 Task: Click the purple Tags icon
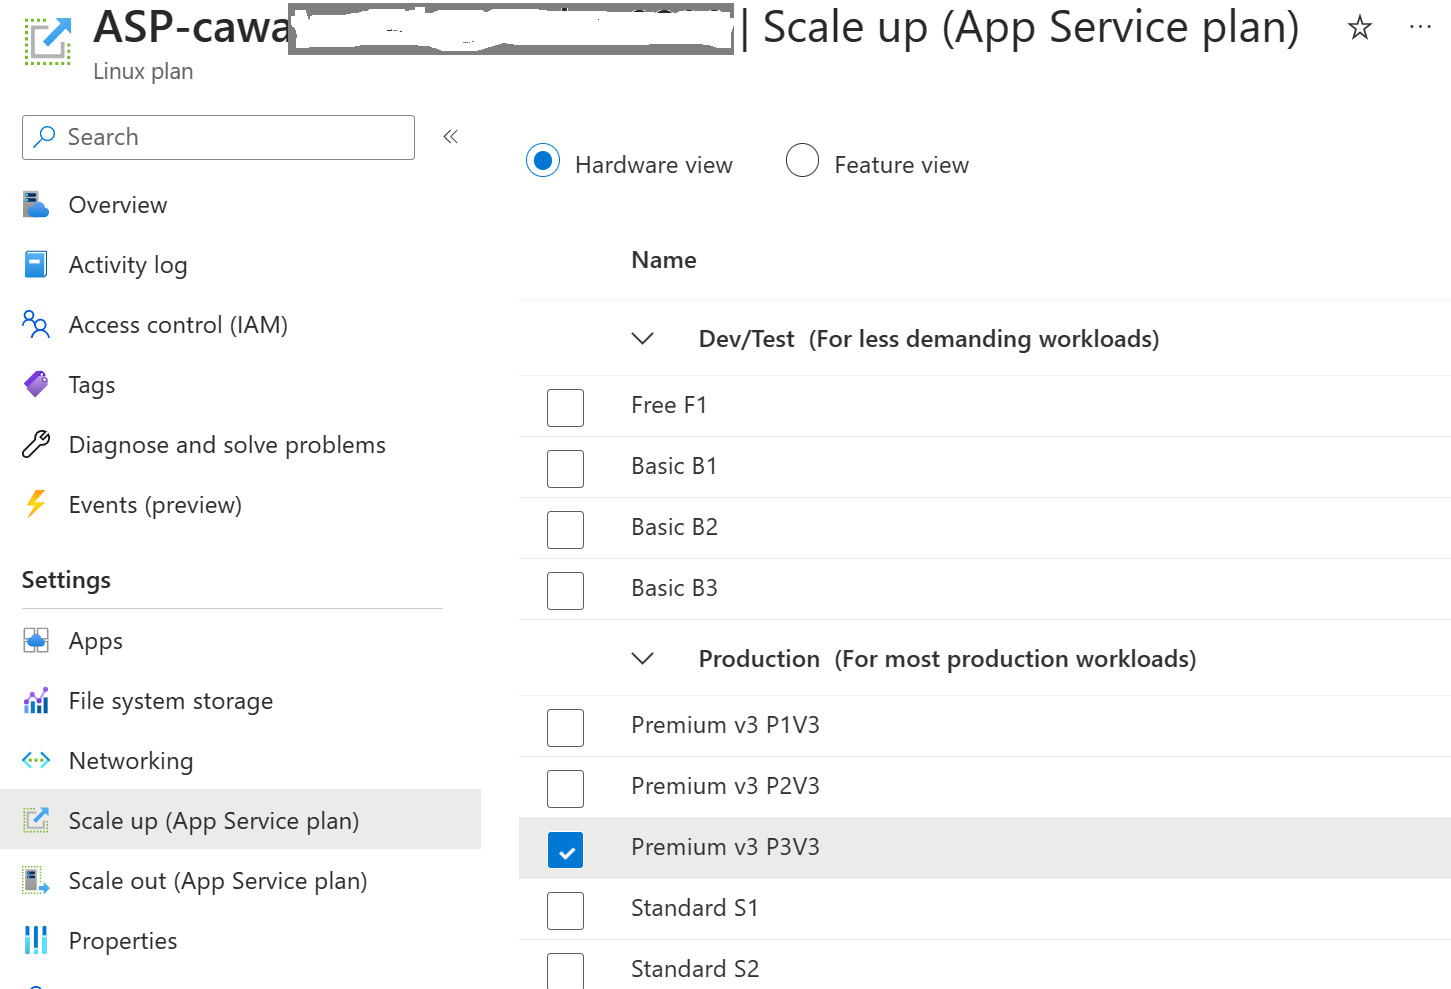(36, 385)
